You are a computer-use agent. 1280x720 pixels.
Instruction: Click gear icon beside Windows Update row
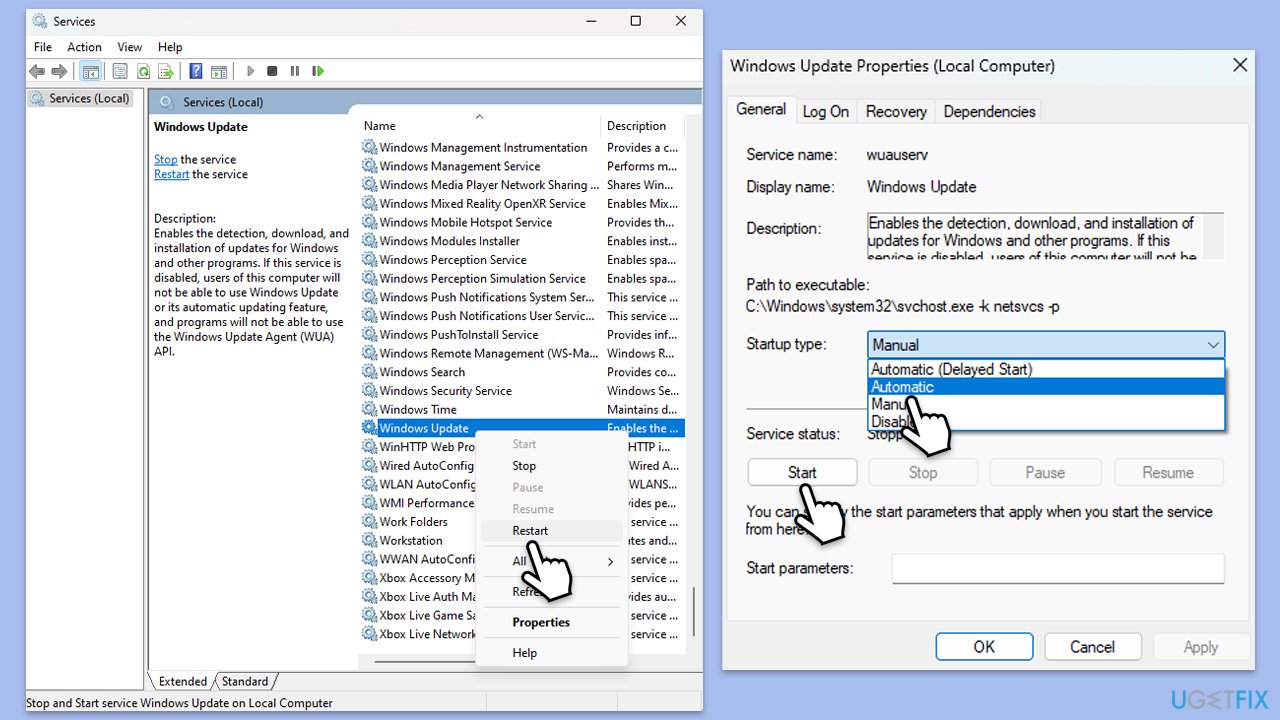click(370, 428)
